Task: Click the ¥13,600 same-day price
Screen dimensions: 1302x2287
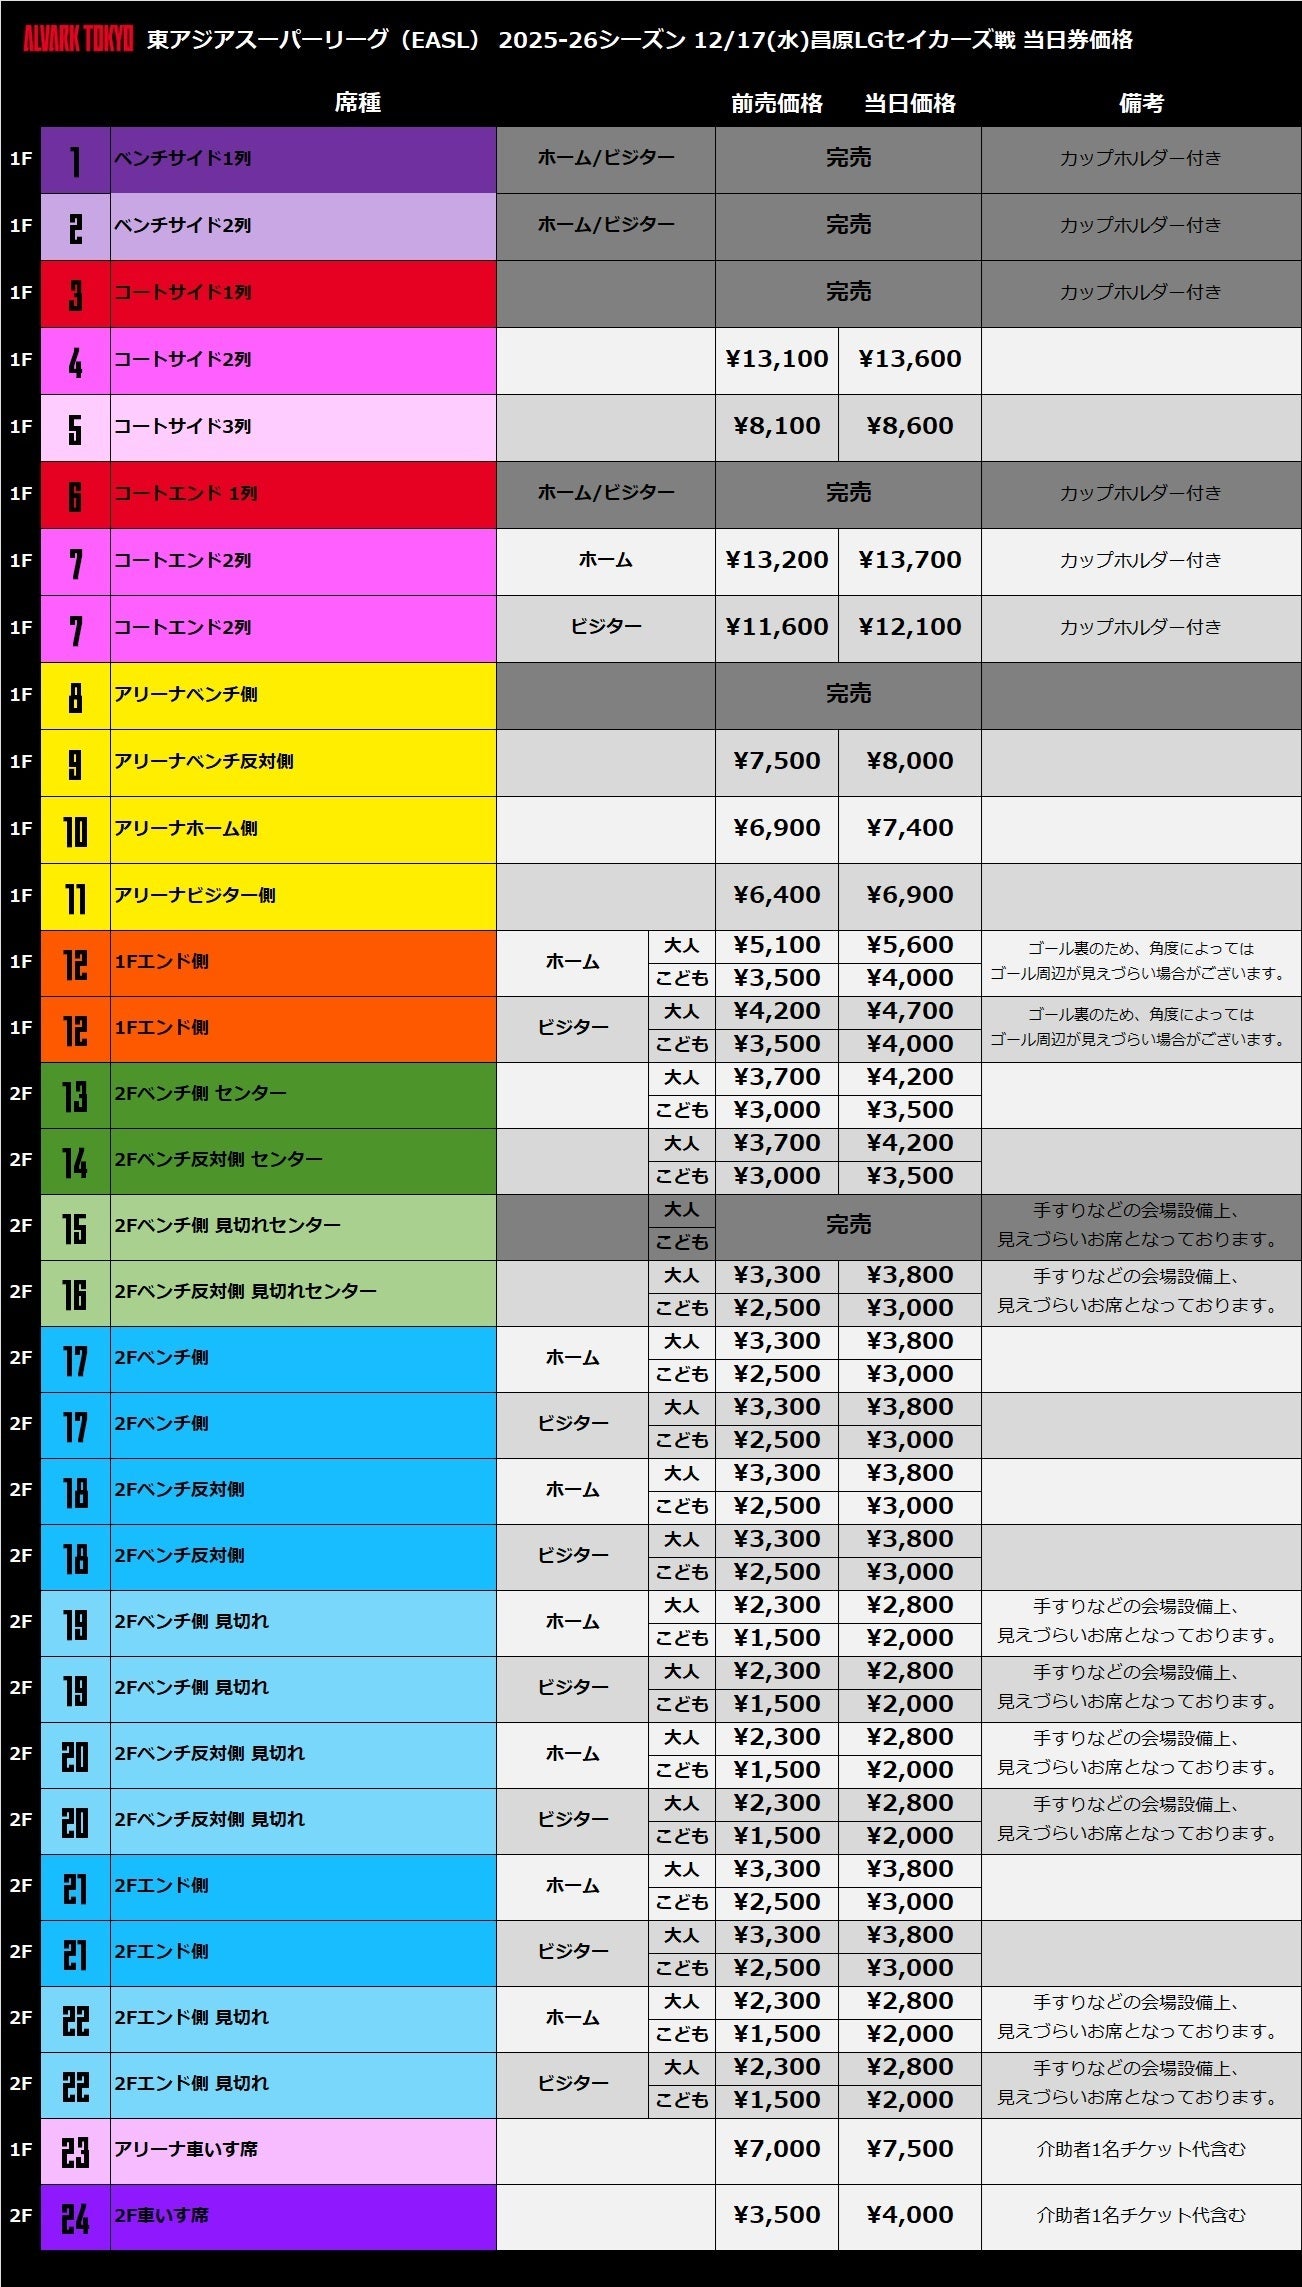Action: (x=909, y=359)
